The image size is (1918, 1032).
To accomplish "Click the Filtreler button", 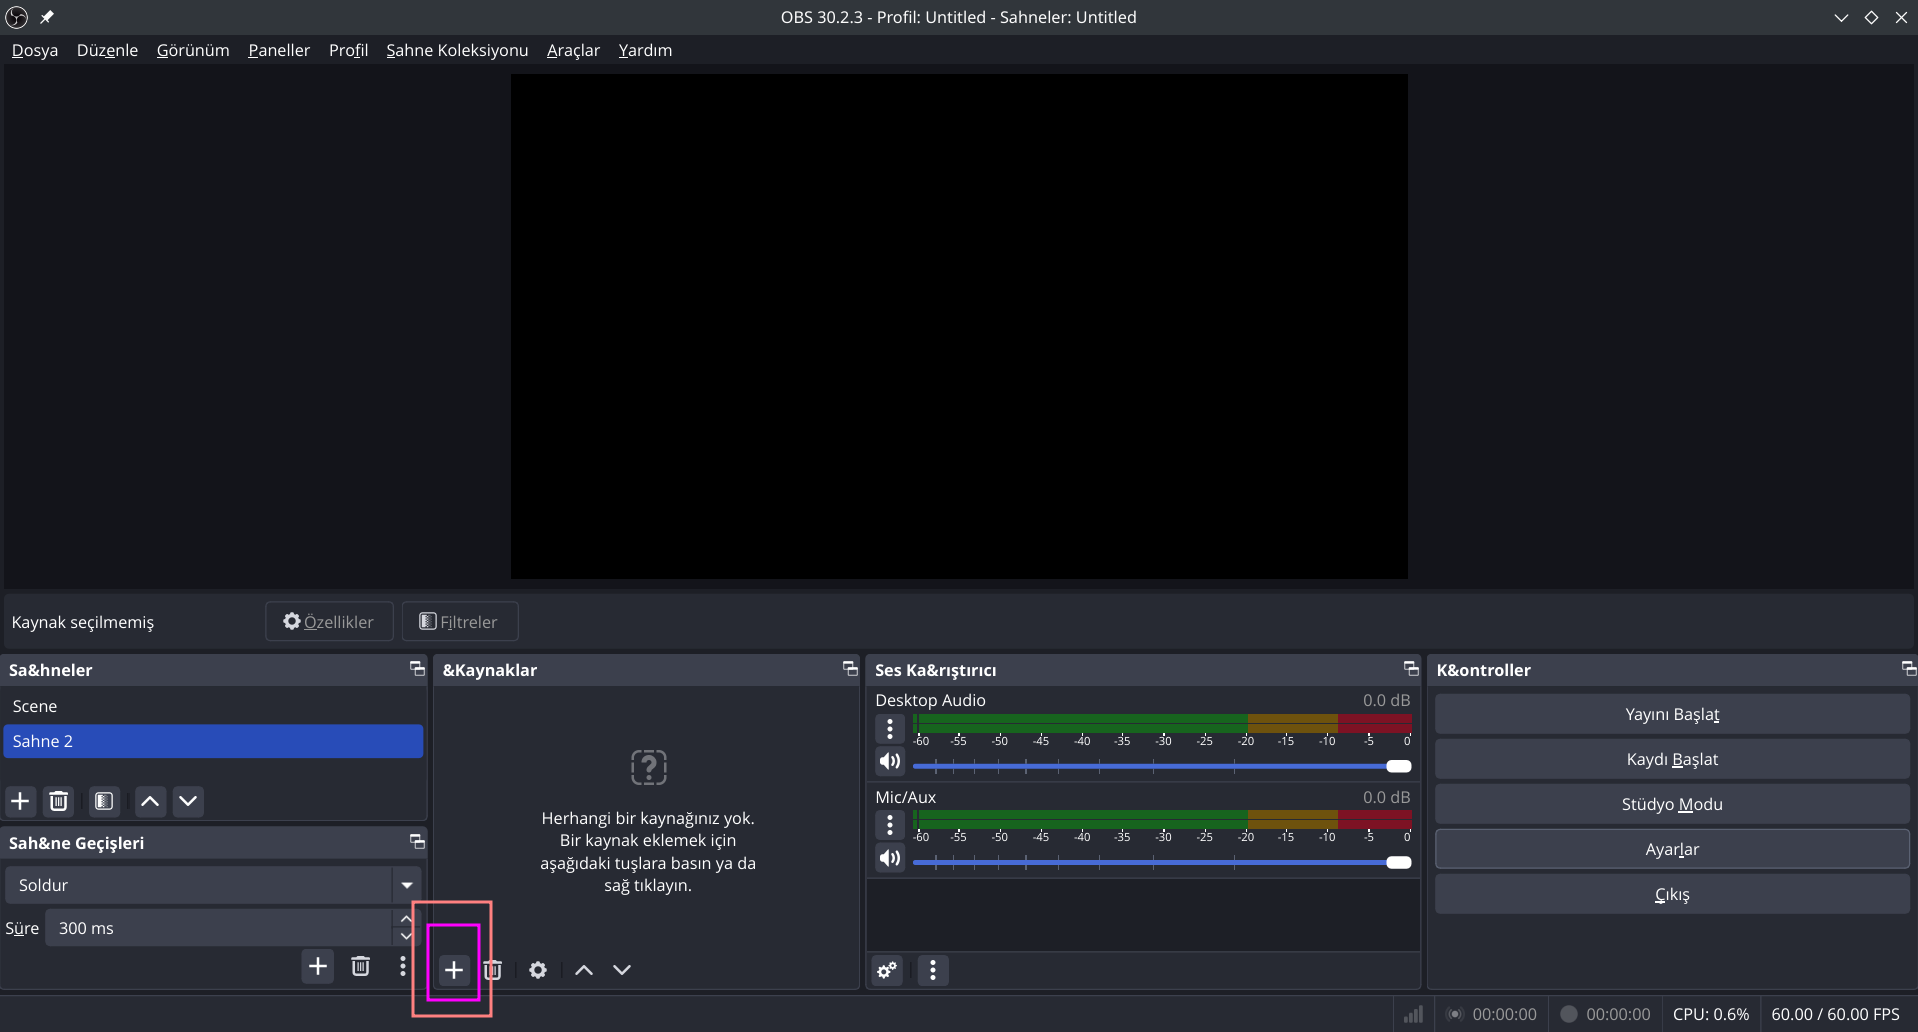I will (460, 621).
